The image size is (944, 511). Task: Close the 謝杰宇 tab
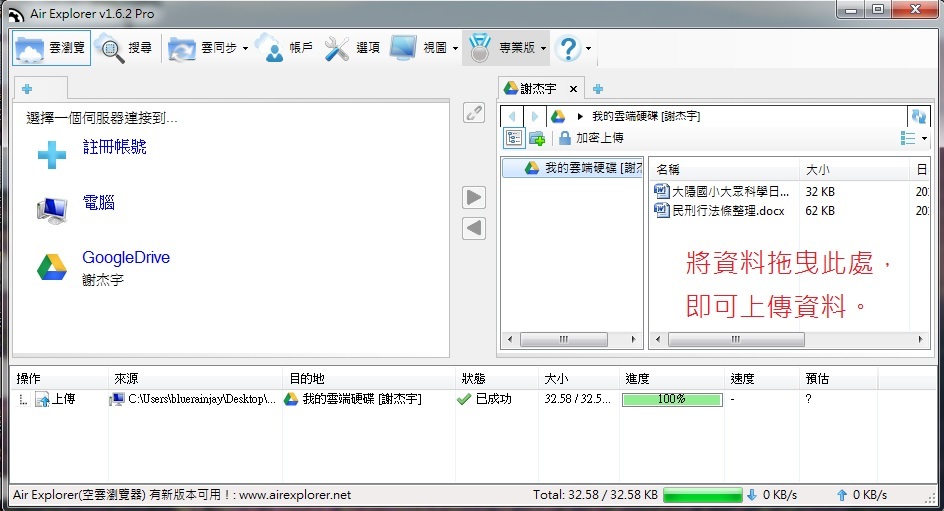[x=573, y=89]
